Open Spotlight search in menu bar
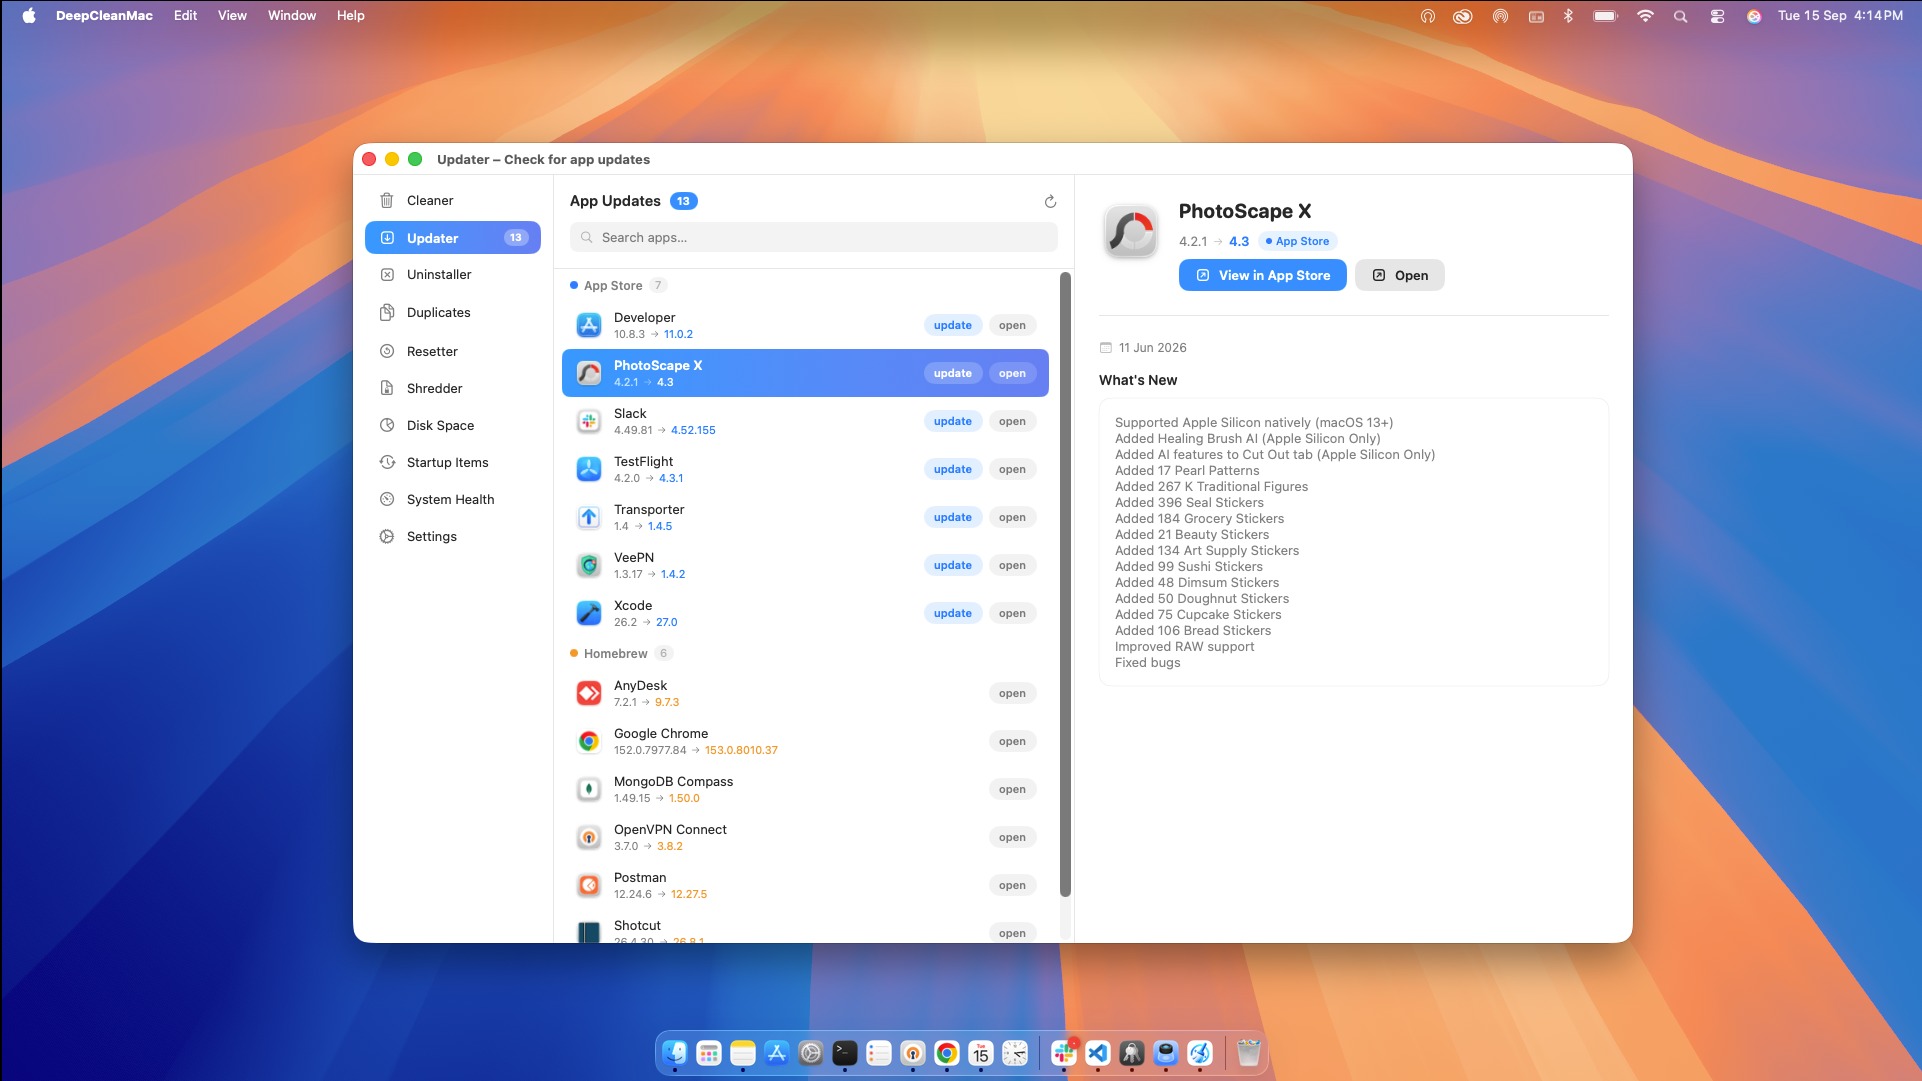The width and height of the screenshot is (1922, 1081). coord(1681,16)
